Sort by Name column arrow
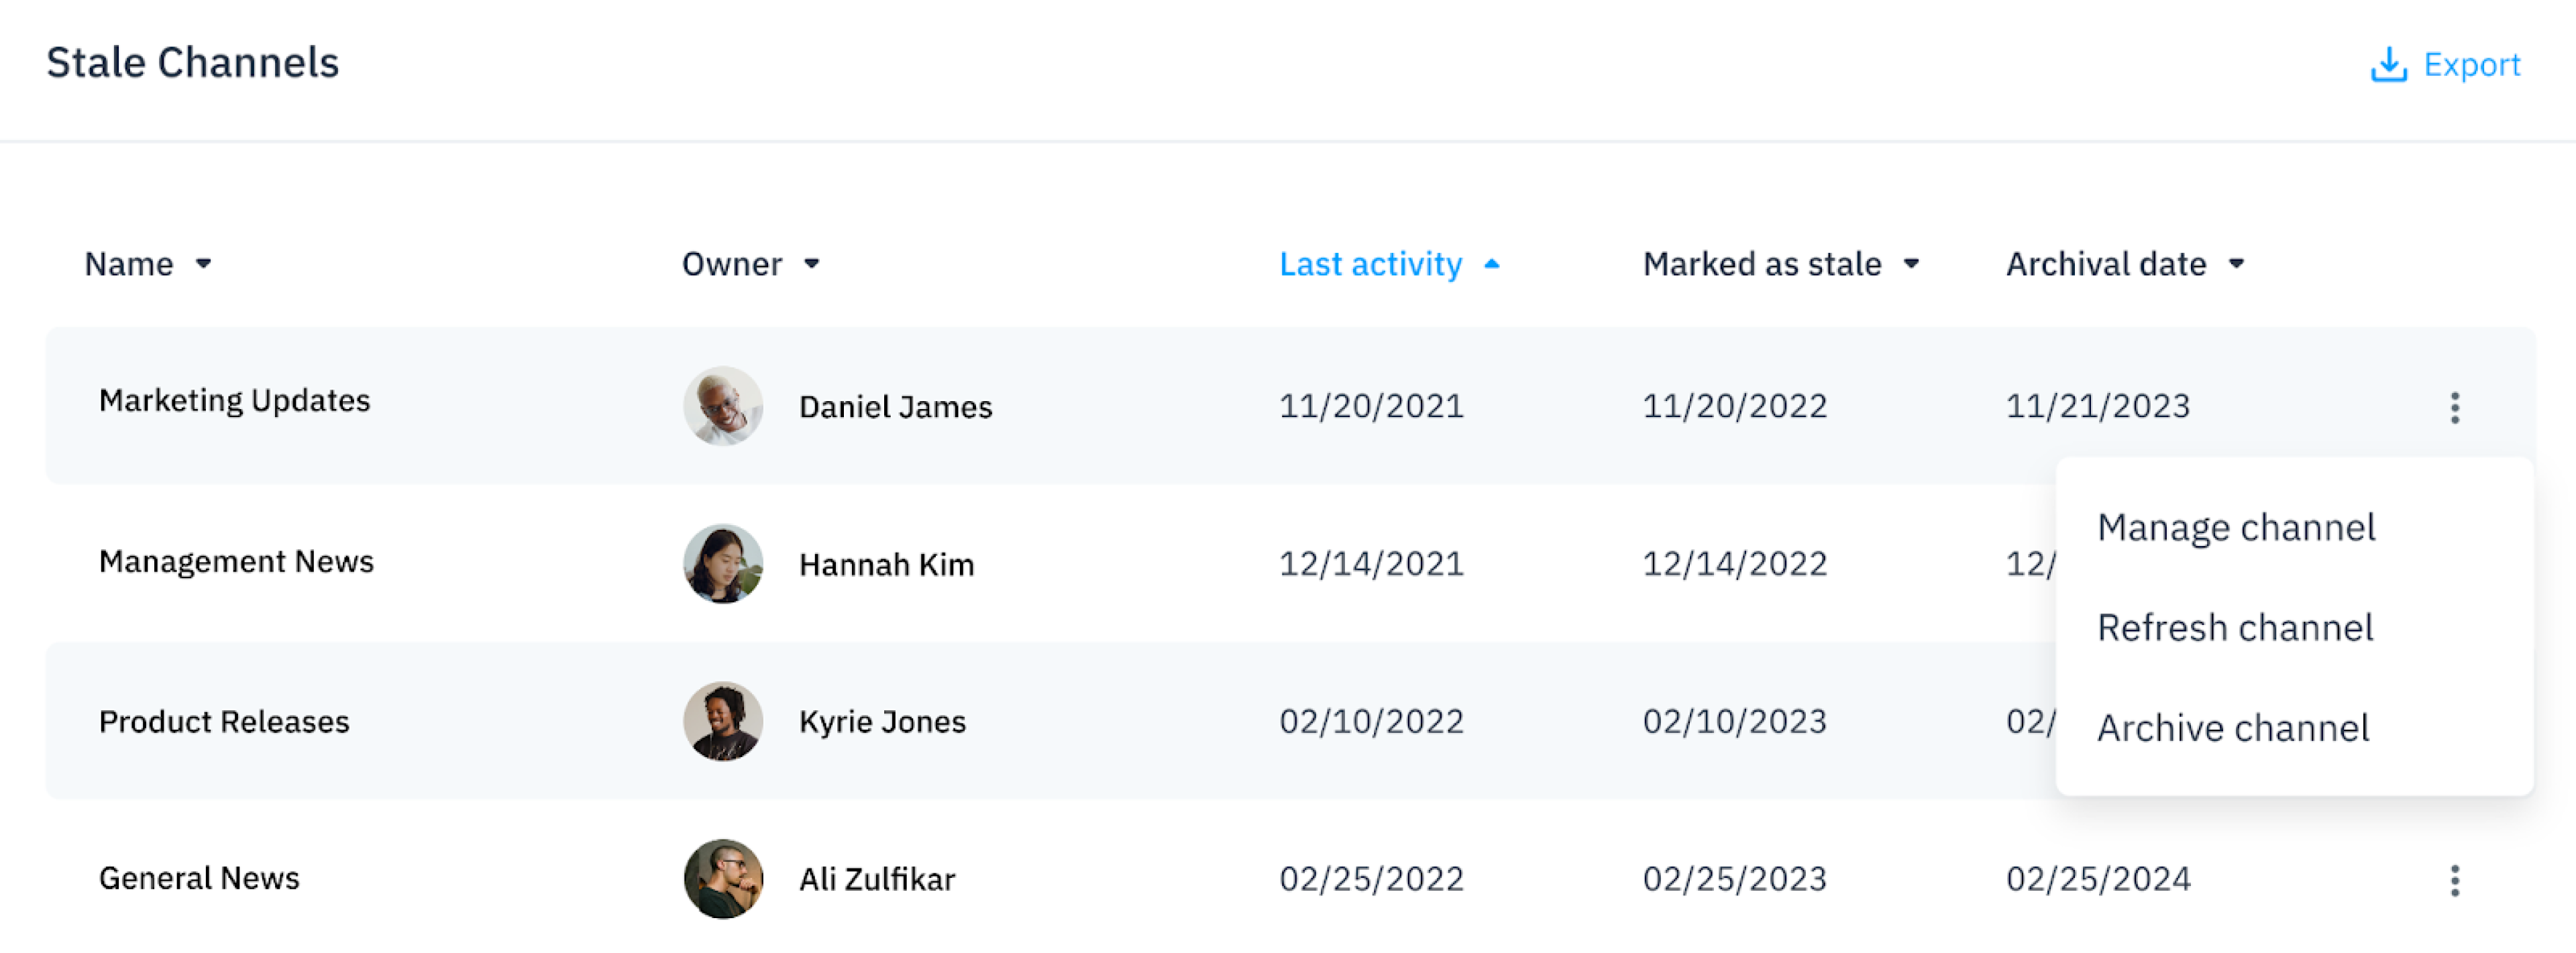The width and height of the screenshot is (2576, 953). [x=204, y=264]
